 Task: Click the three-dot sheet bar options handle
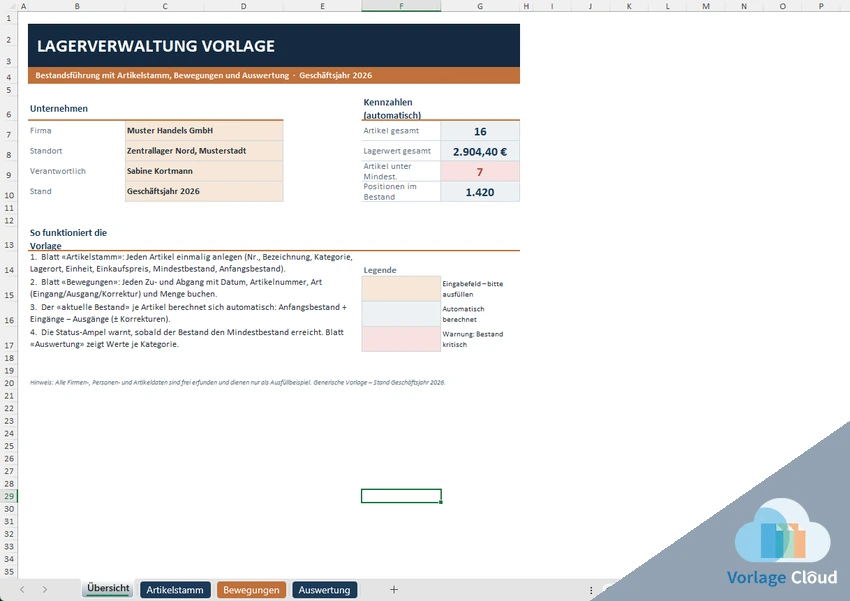coord(591,590)
